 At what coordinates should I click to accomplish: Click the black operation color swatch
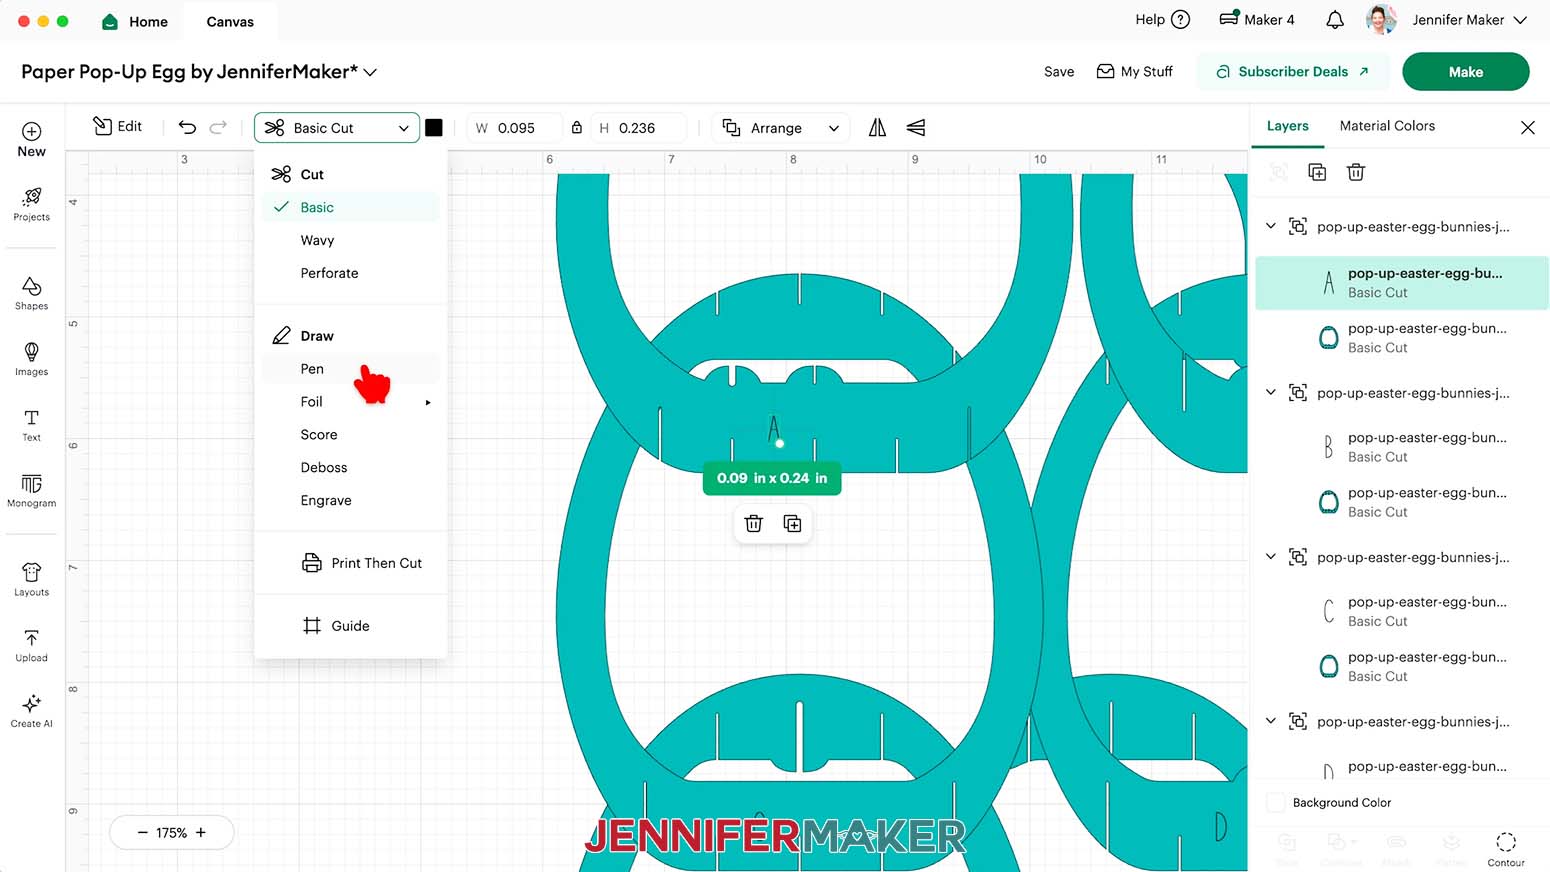pos(433,127)
